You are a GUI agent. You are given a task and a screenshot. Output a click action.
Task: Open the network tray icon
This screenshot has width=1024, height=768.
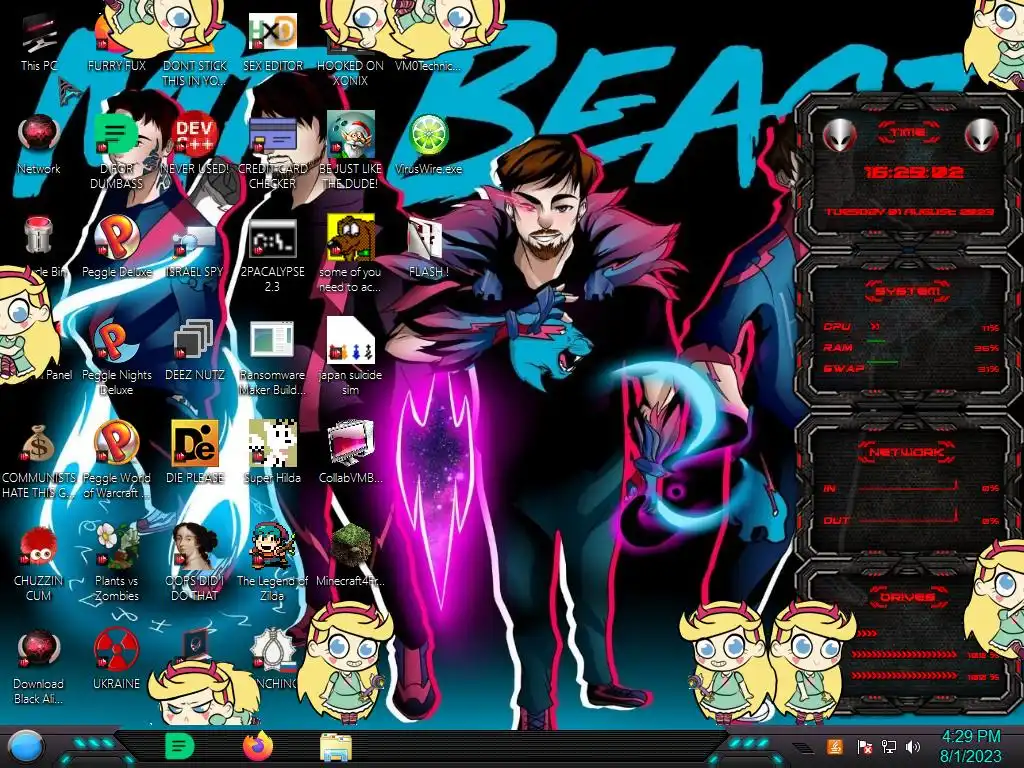889,746
